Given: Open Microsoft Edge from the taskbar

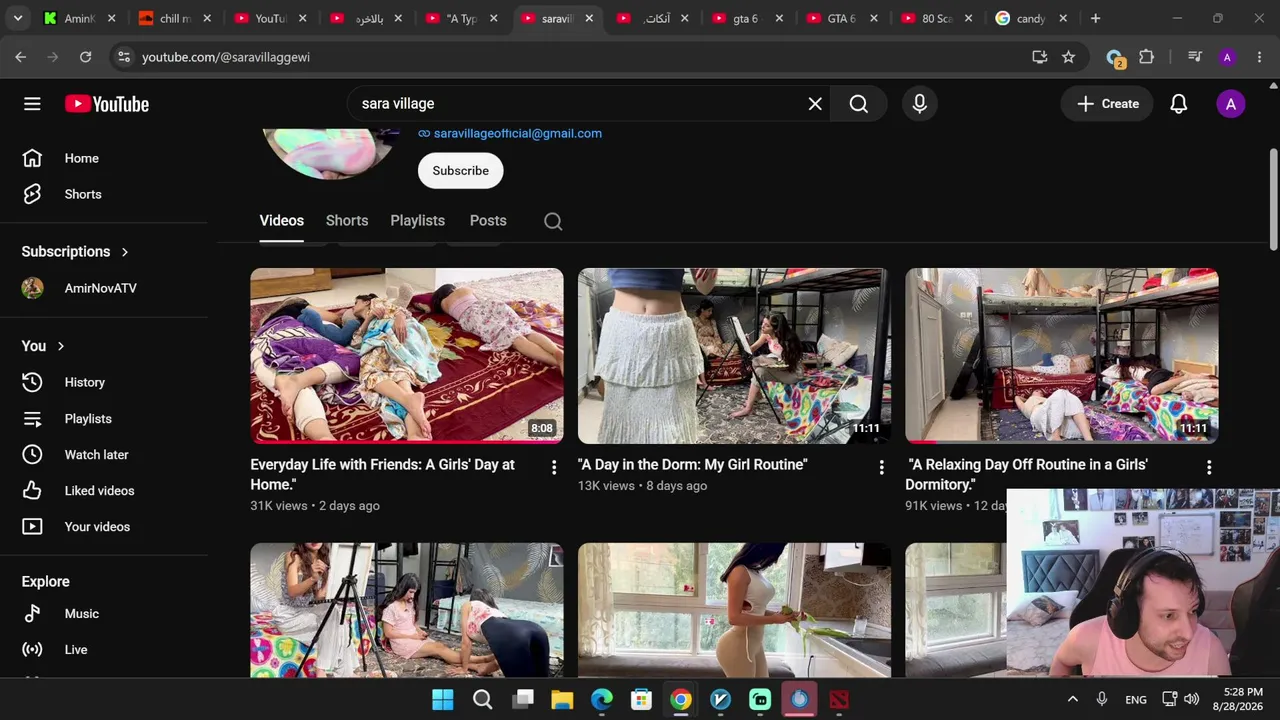Looking at the screenshot, I should coord(602,700).
